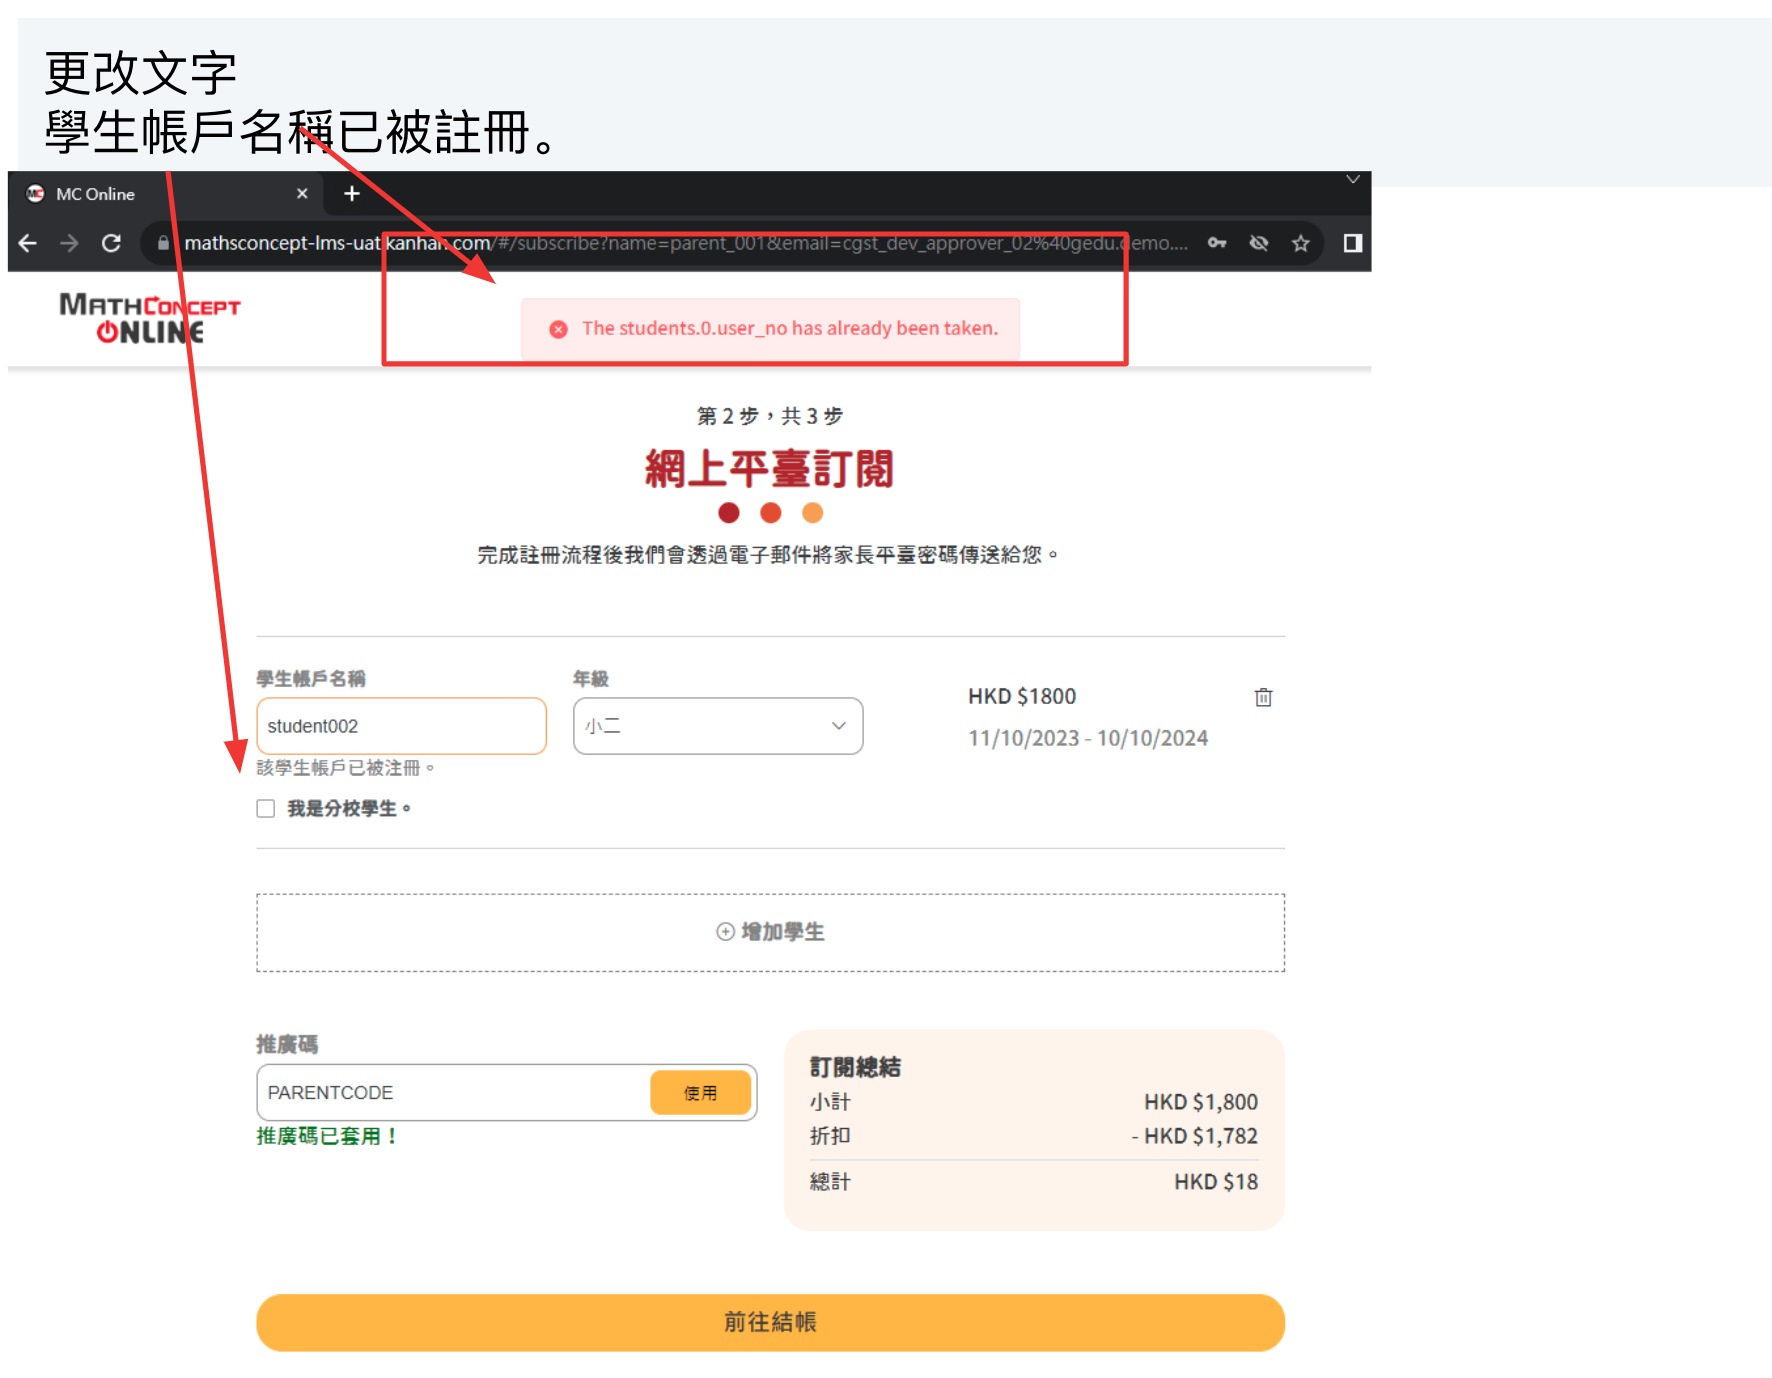1772x1378 pixels.
Task: Close the MC Online tab
Action: pyautogui.click(x=302, y=194)
